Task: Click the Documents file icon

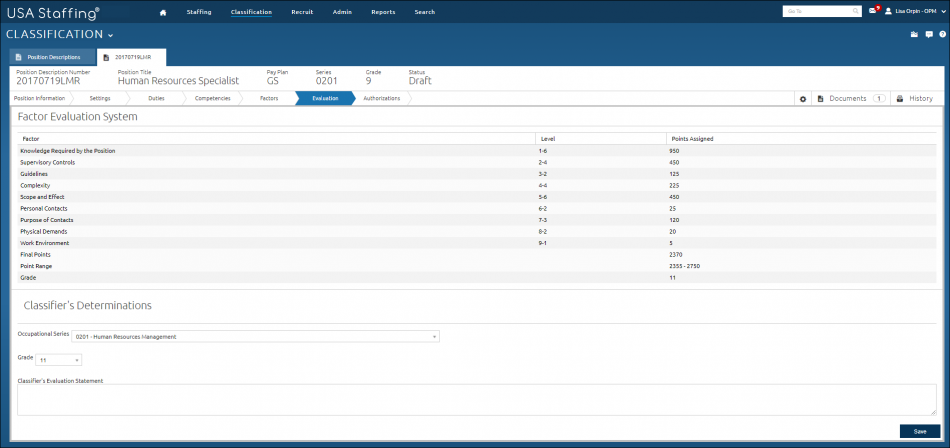Action: 820,98
